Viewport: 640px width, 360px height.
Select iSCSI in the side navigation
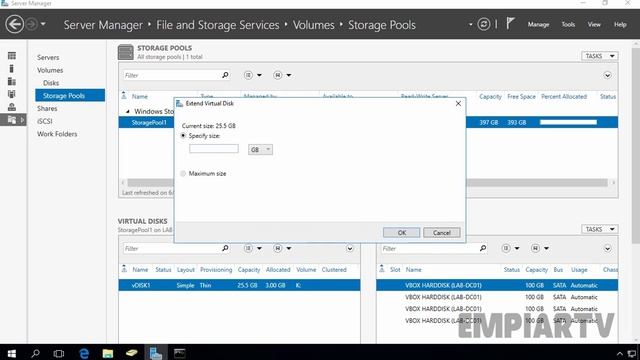coord(44,121)
